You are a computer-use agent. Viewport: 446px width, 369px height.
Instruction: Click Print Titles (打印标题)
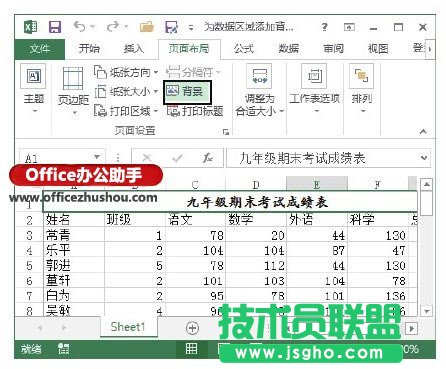tap(195, 111)
